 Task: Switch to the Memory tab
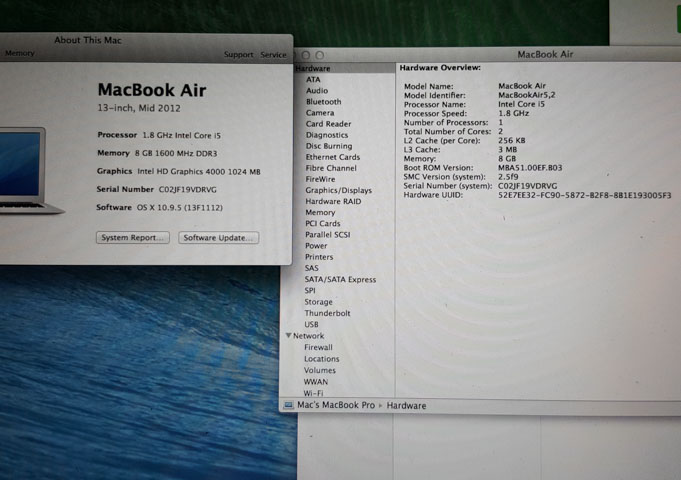click(19, 54)
